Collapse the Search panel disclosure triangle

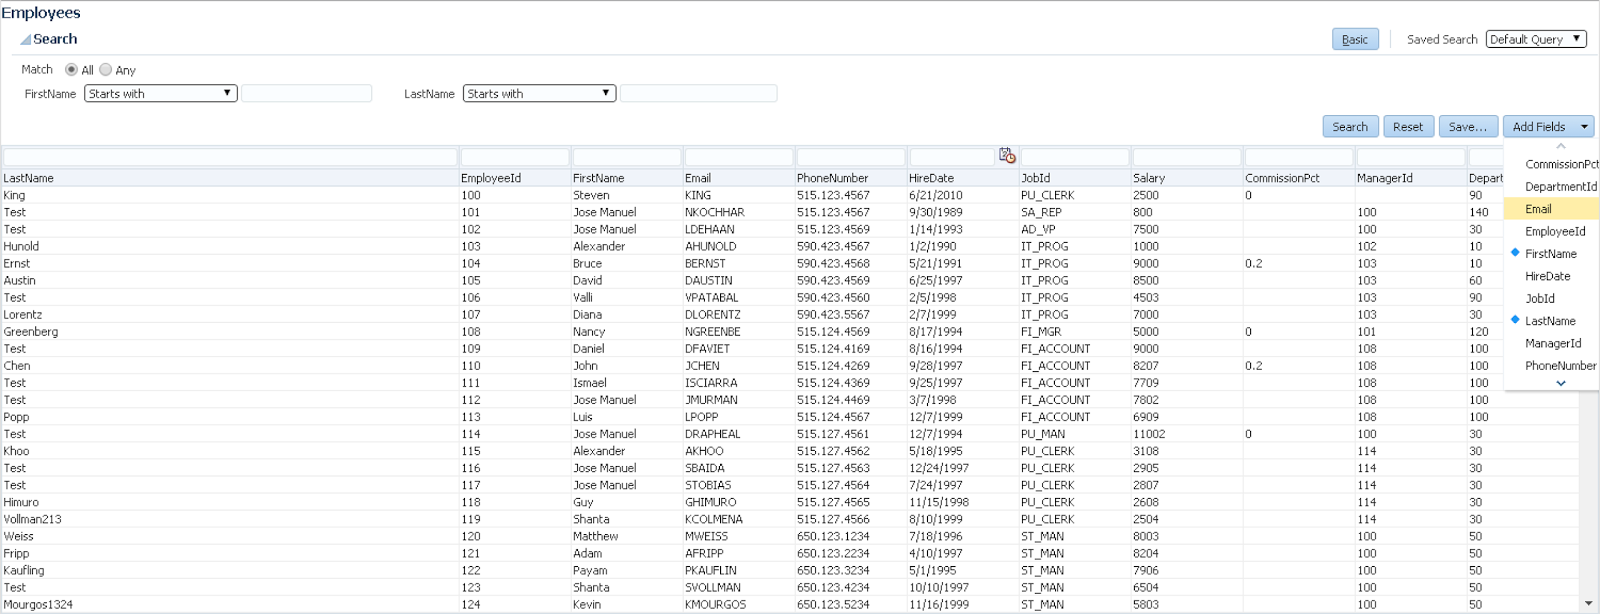pos(25,40)
